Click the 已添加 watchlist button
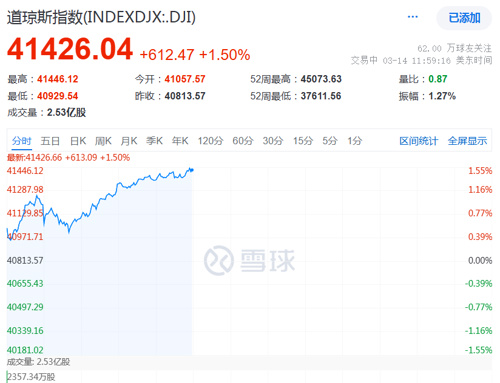 [464, 18]
